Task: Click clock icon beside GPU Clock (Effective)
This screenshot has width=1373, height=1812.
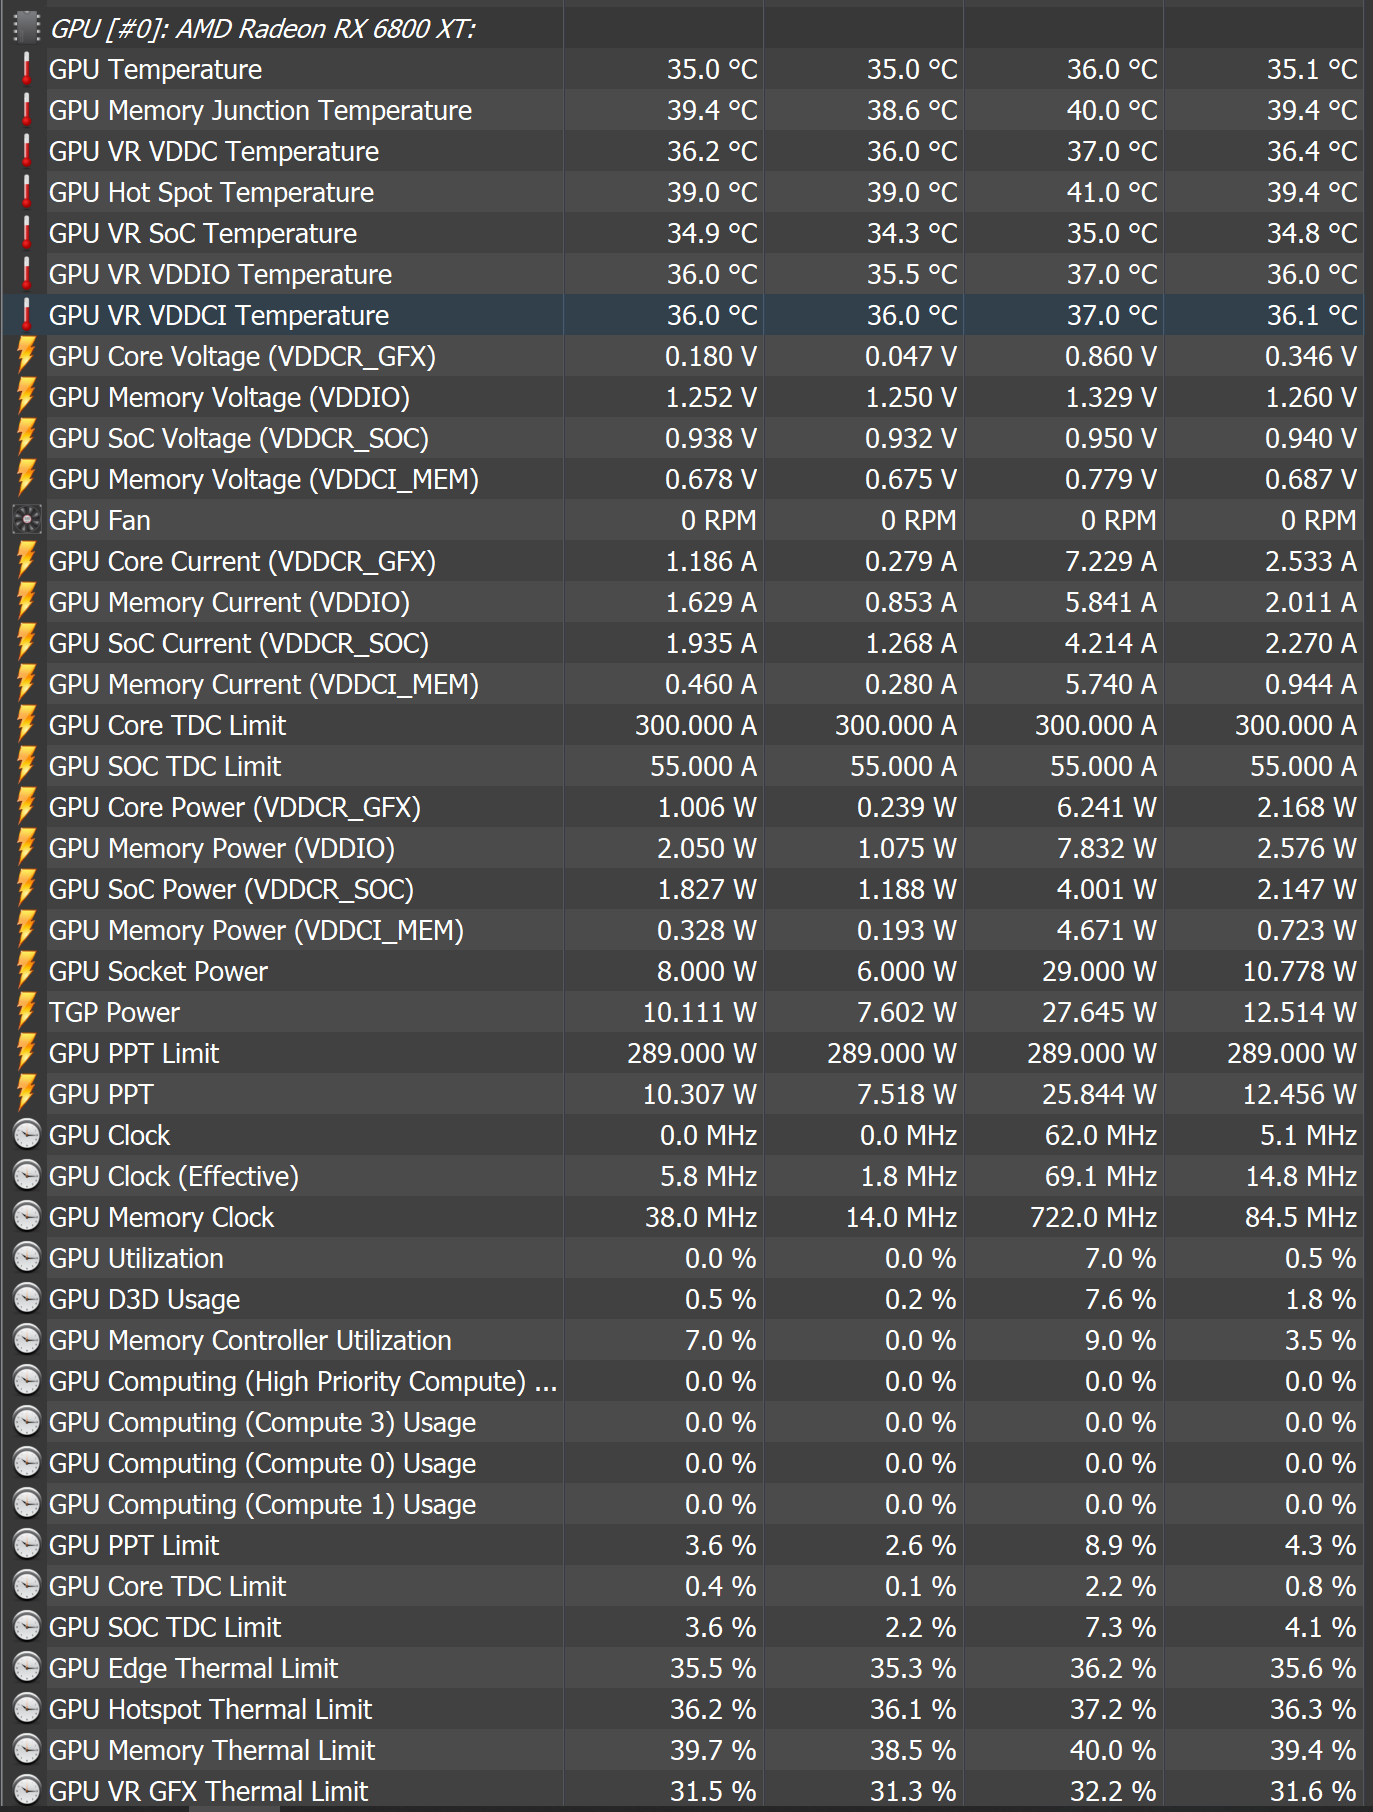Action: tap(27, 1176)
